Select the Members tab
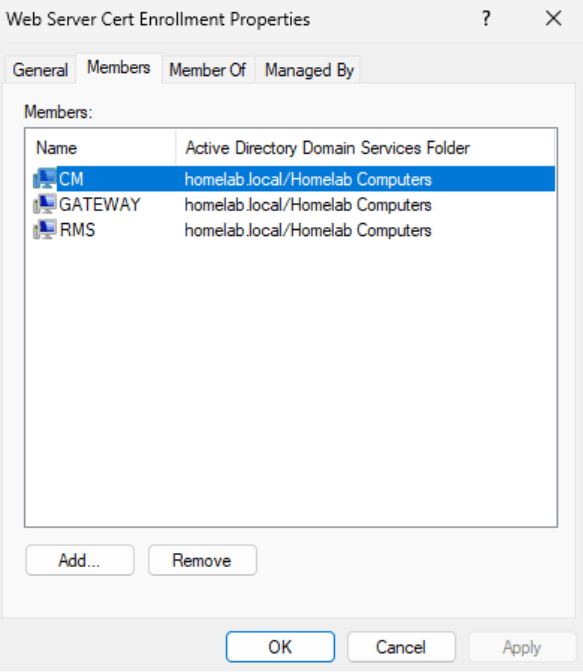The width and height of the screenshot is (583, 672). (119, 68)
